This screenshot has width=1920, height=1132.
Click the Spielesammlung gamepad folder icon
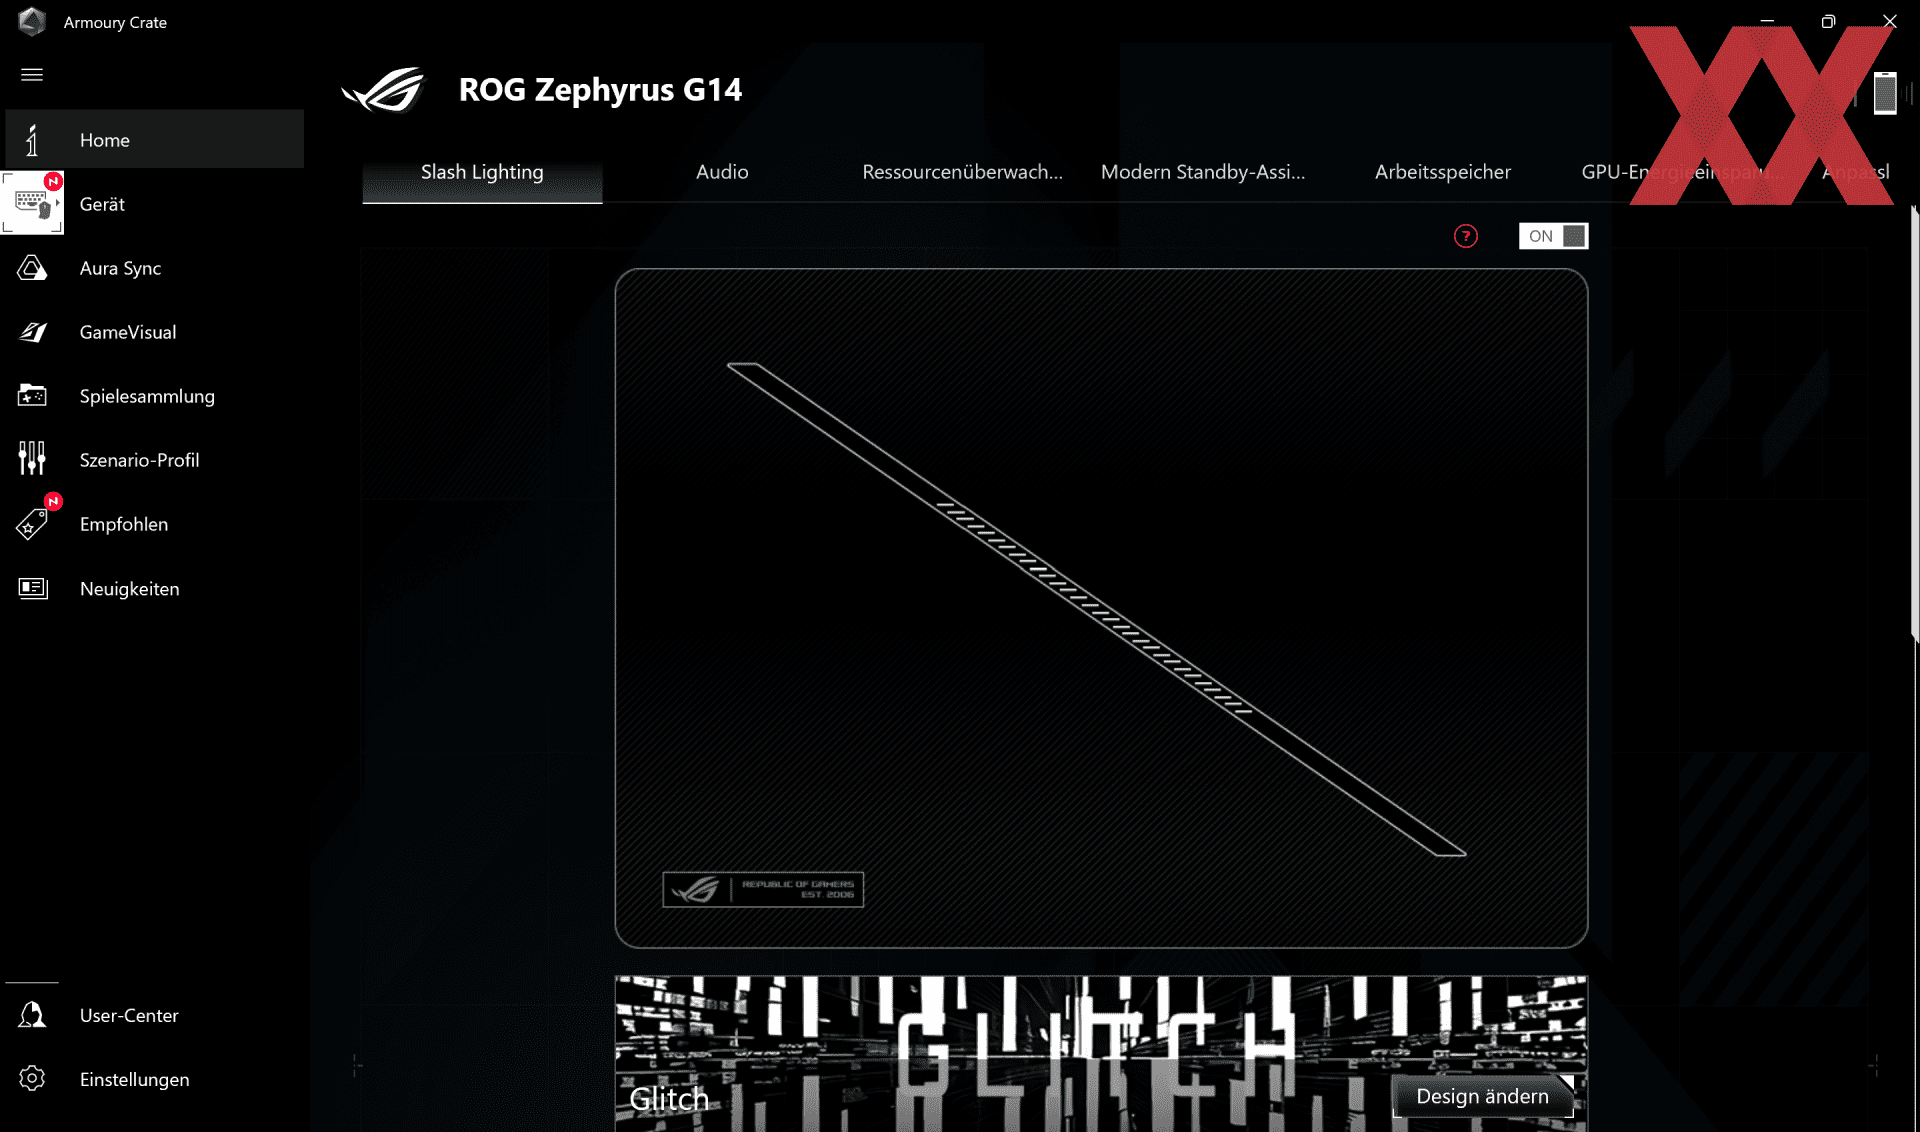[x=32, y=396]
